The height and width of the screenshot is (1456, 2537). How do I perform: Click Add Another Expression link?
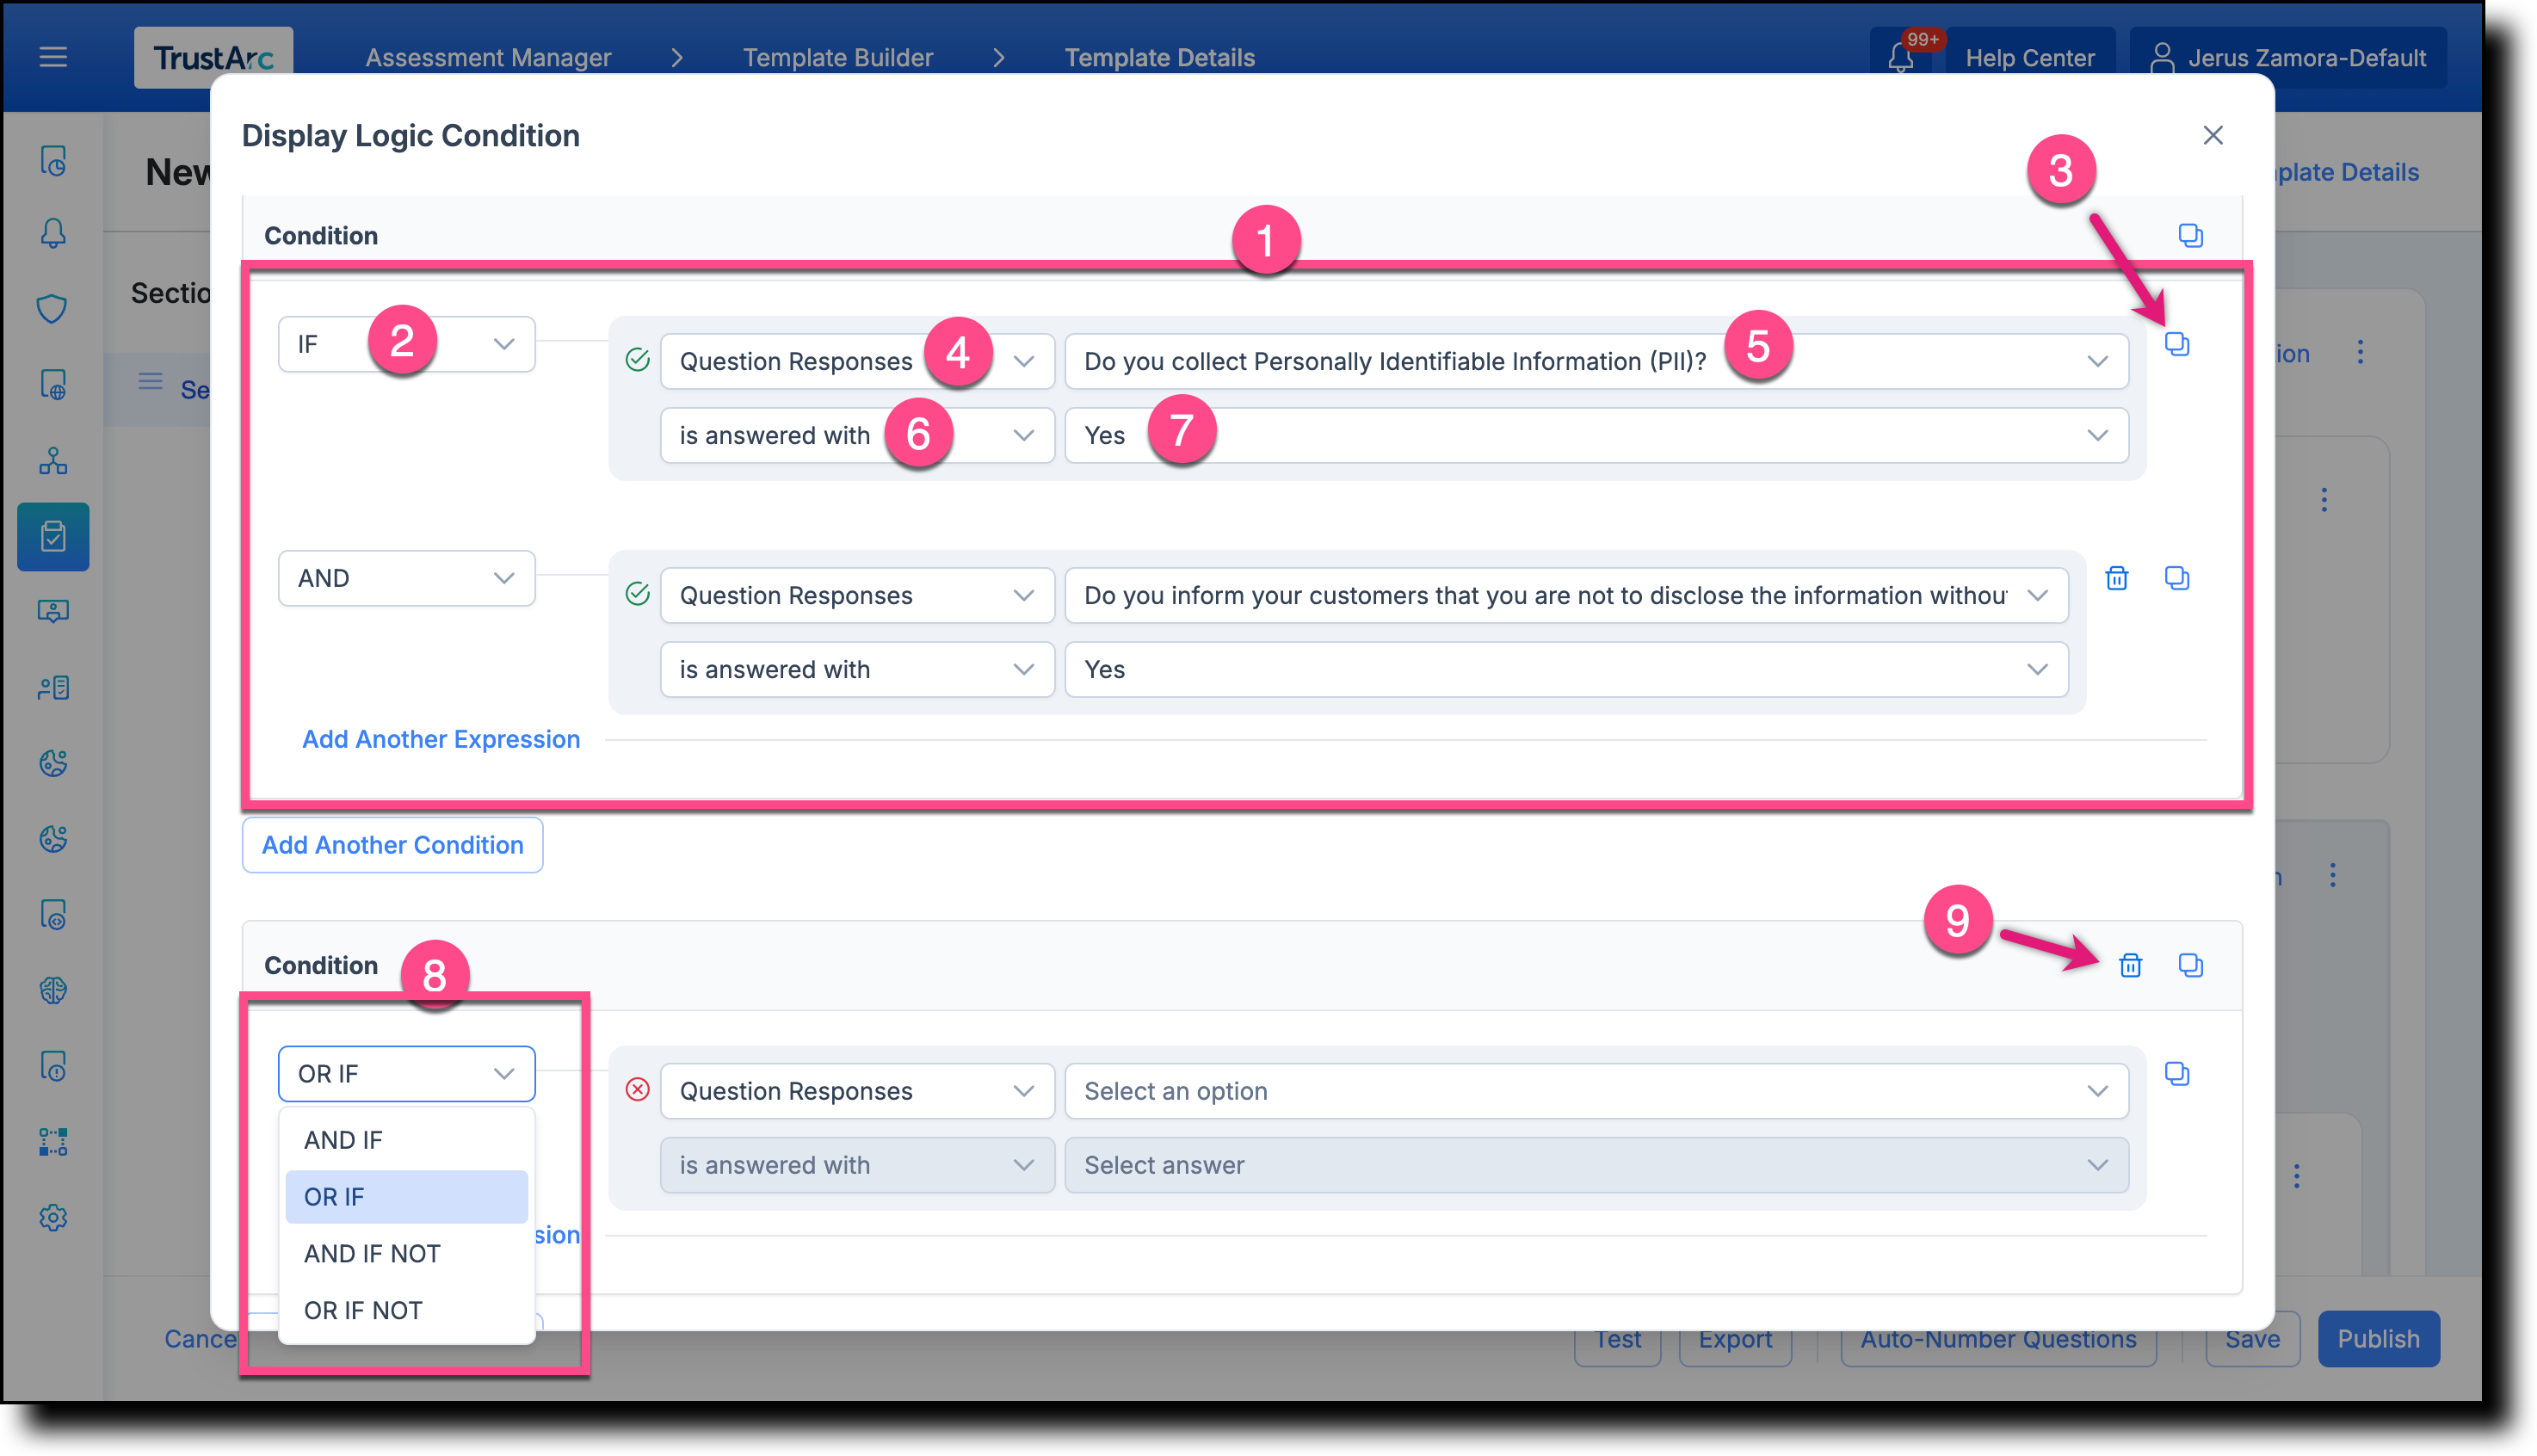click(441, 739)
